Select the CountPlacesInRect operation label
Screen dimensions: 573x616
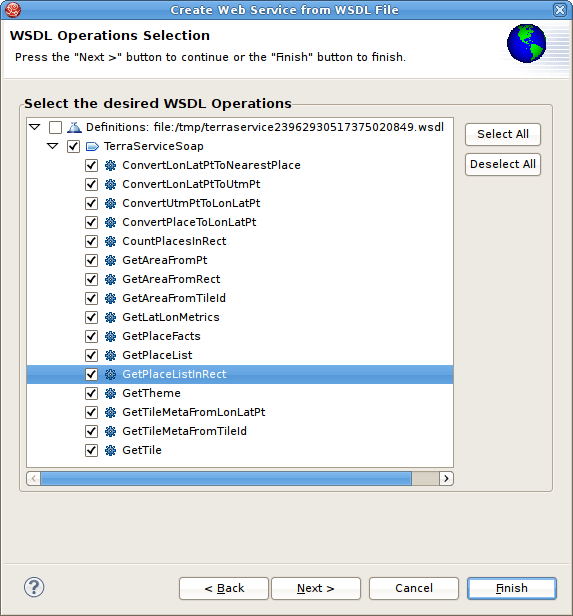[174, 241]
